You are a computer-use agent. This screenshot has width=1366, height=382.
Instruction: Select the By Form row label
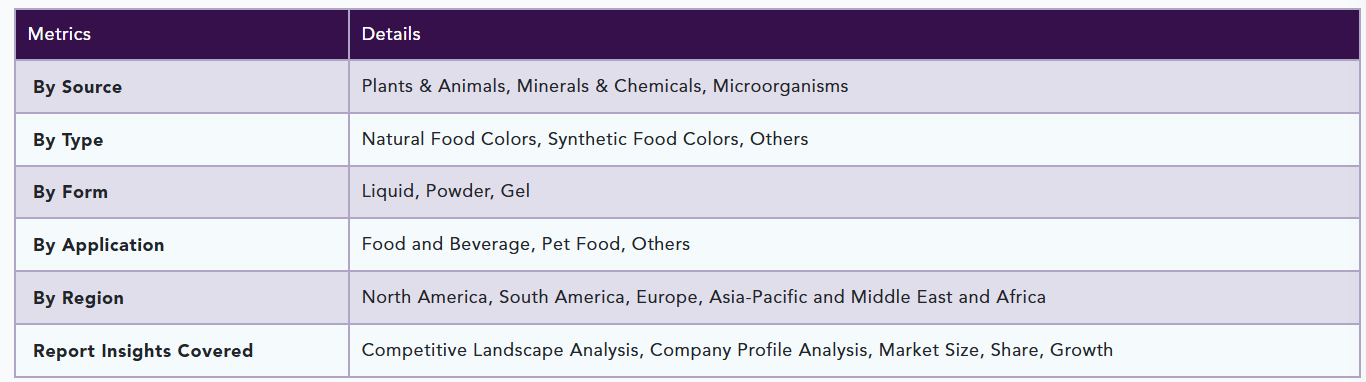(70, 192)
